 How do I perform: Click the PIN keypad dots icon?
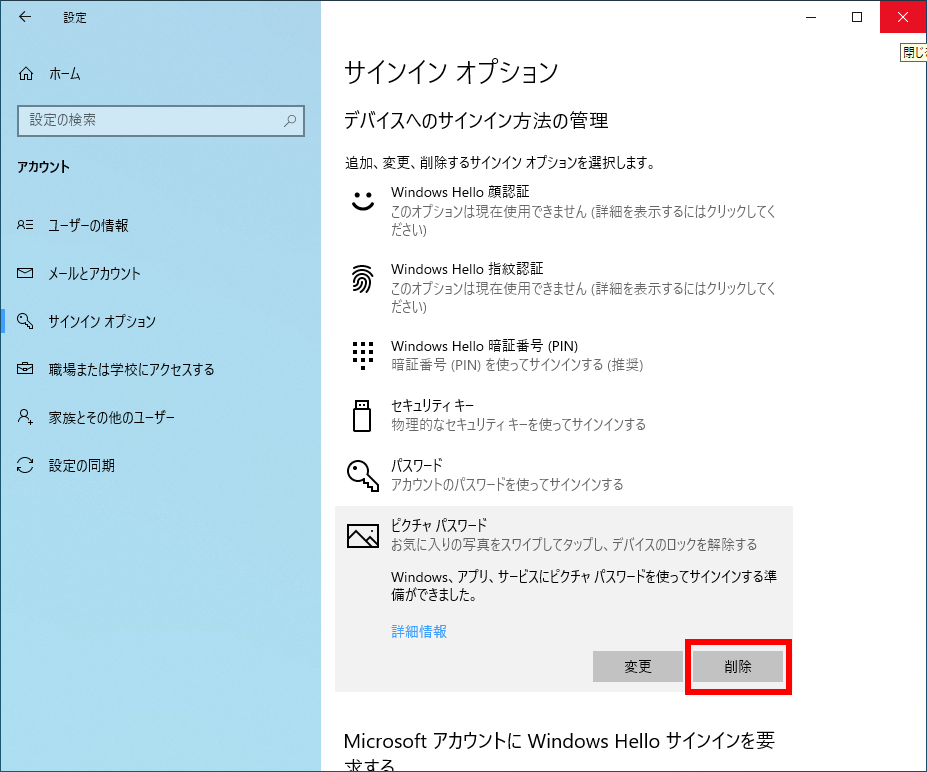(362, 355)
